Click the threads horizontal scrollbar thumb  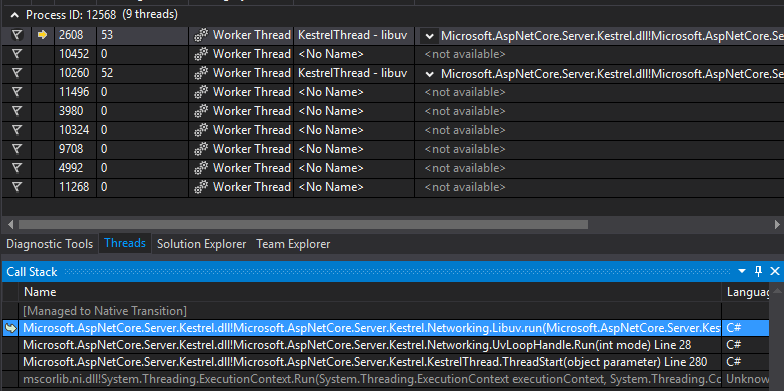point(303,224)
